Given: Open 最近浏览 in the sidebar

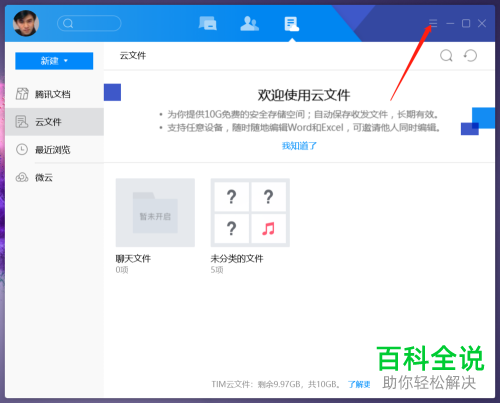Looking at the screenshot, I should click(54, 149).
